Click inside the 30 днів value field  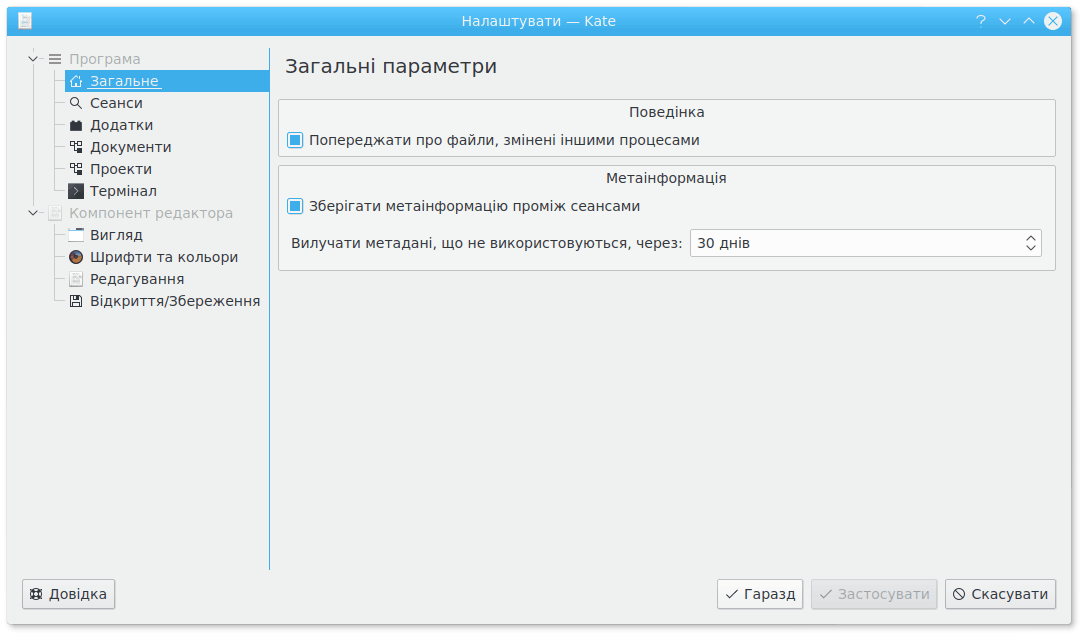click(x=850, y=243)
